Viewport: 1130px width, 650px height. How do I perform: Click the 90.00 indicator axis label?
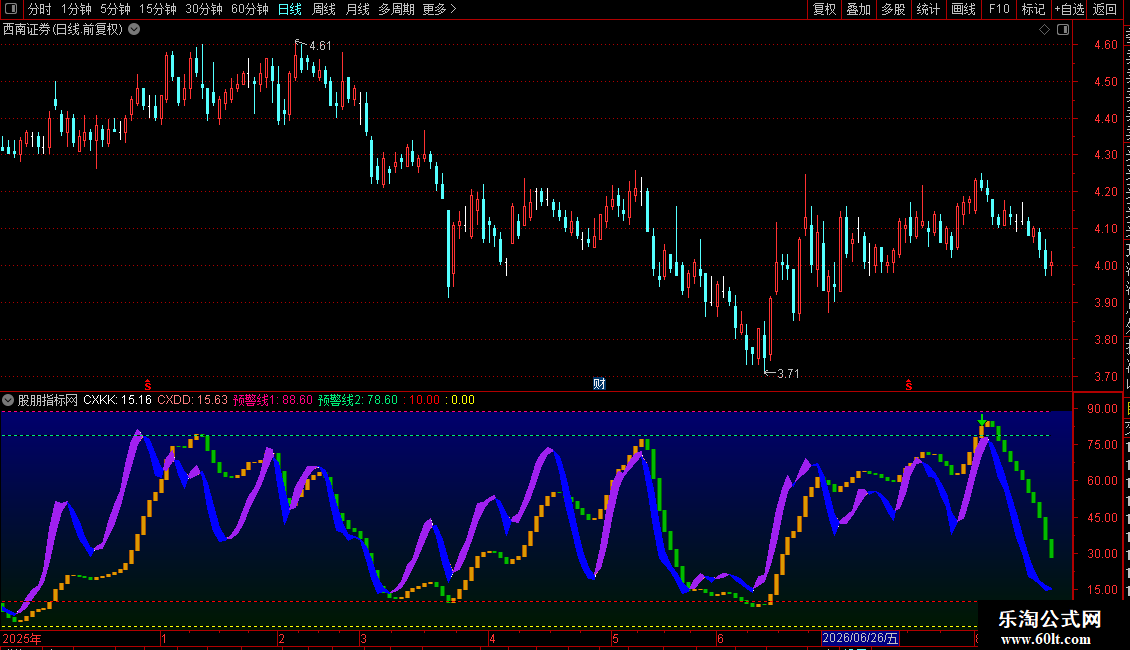[1103, 409]
